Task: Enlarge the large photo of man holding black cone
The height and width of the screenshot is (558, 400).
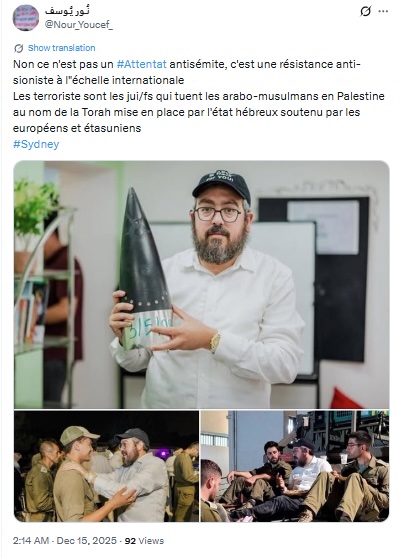Action: [201, 284]
